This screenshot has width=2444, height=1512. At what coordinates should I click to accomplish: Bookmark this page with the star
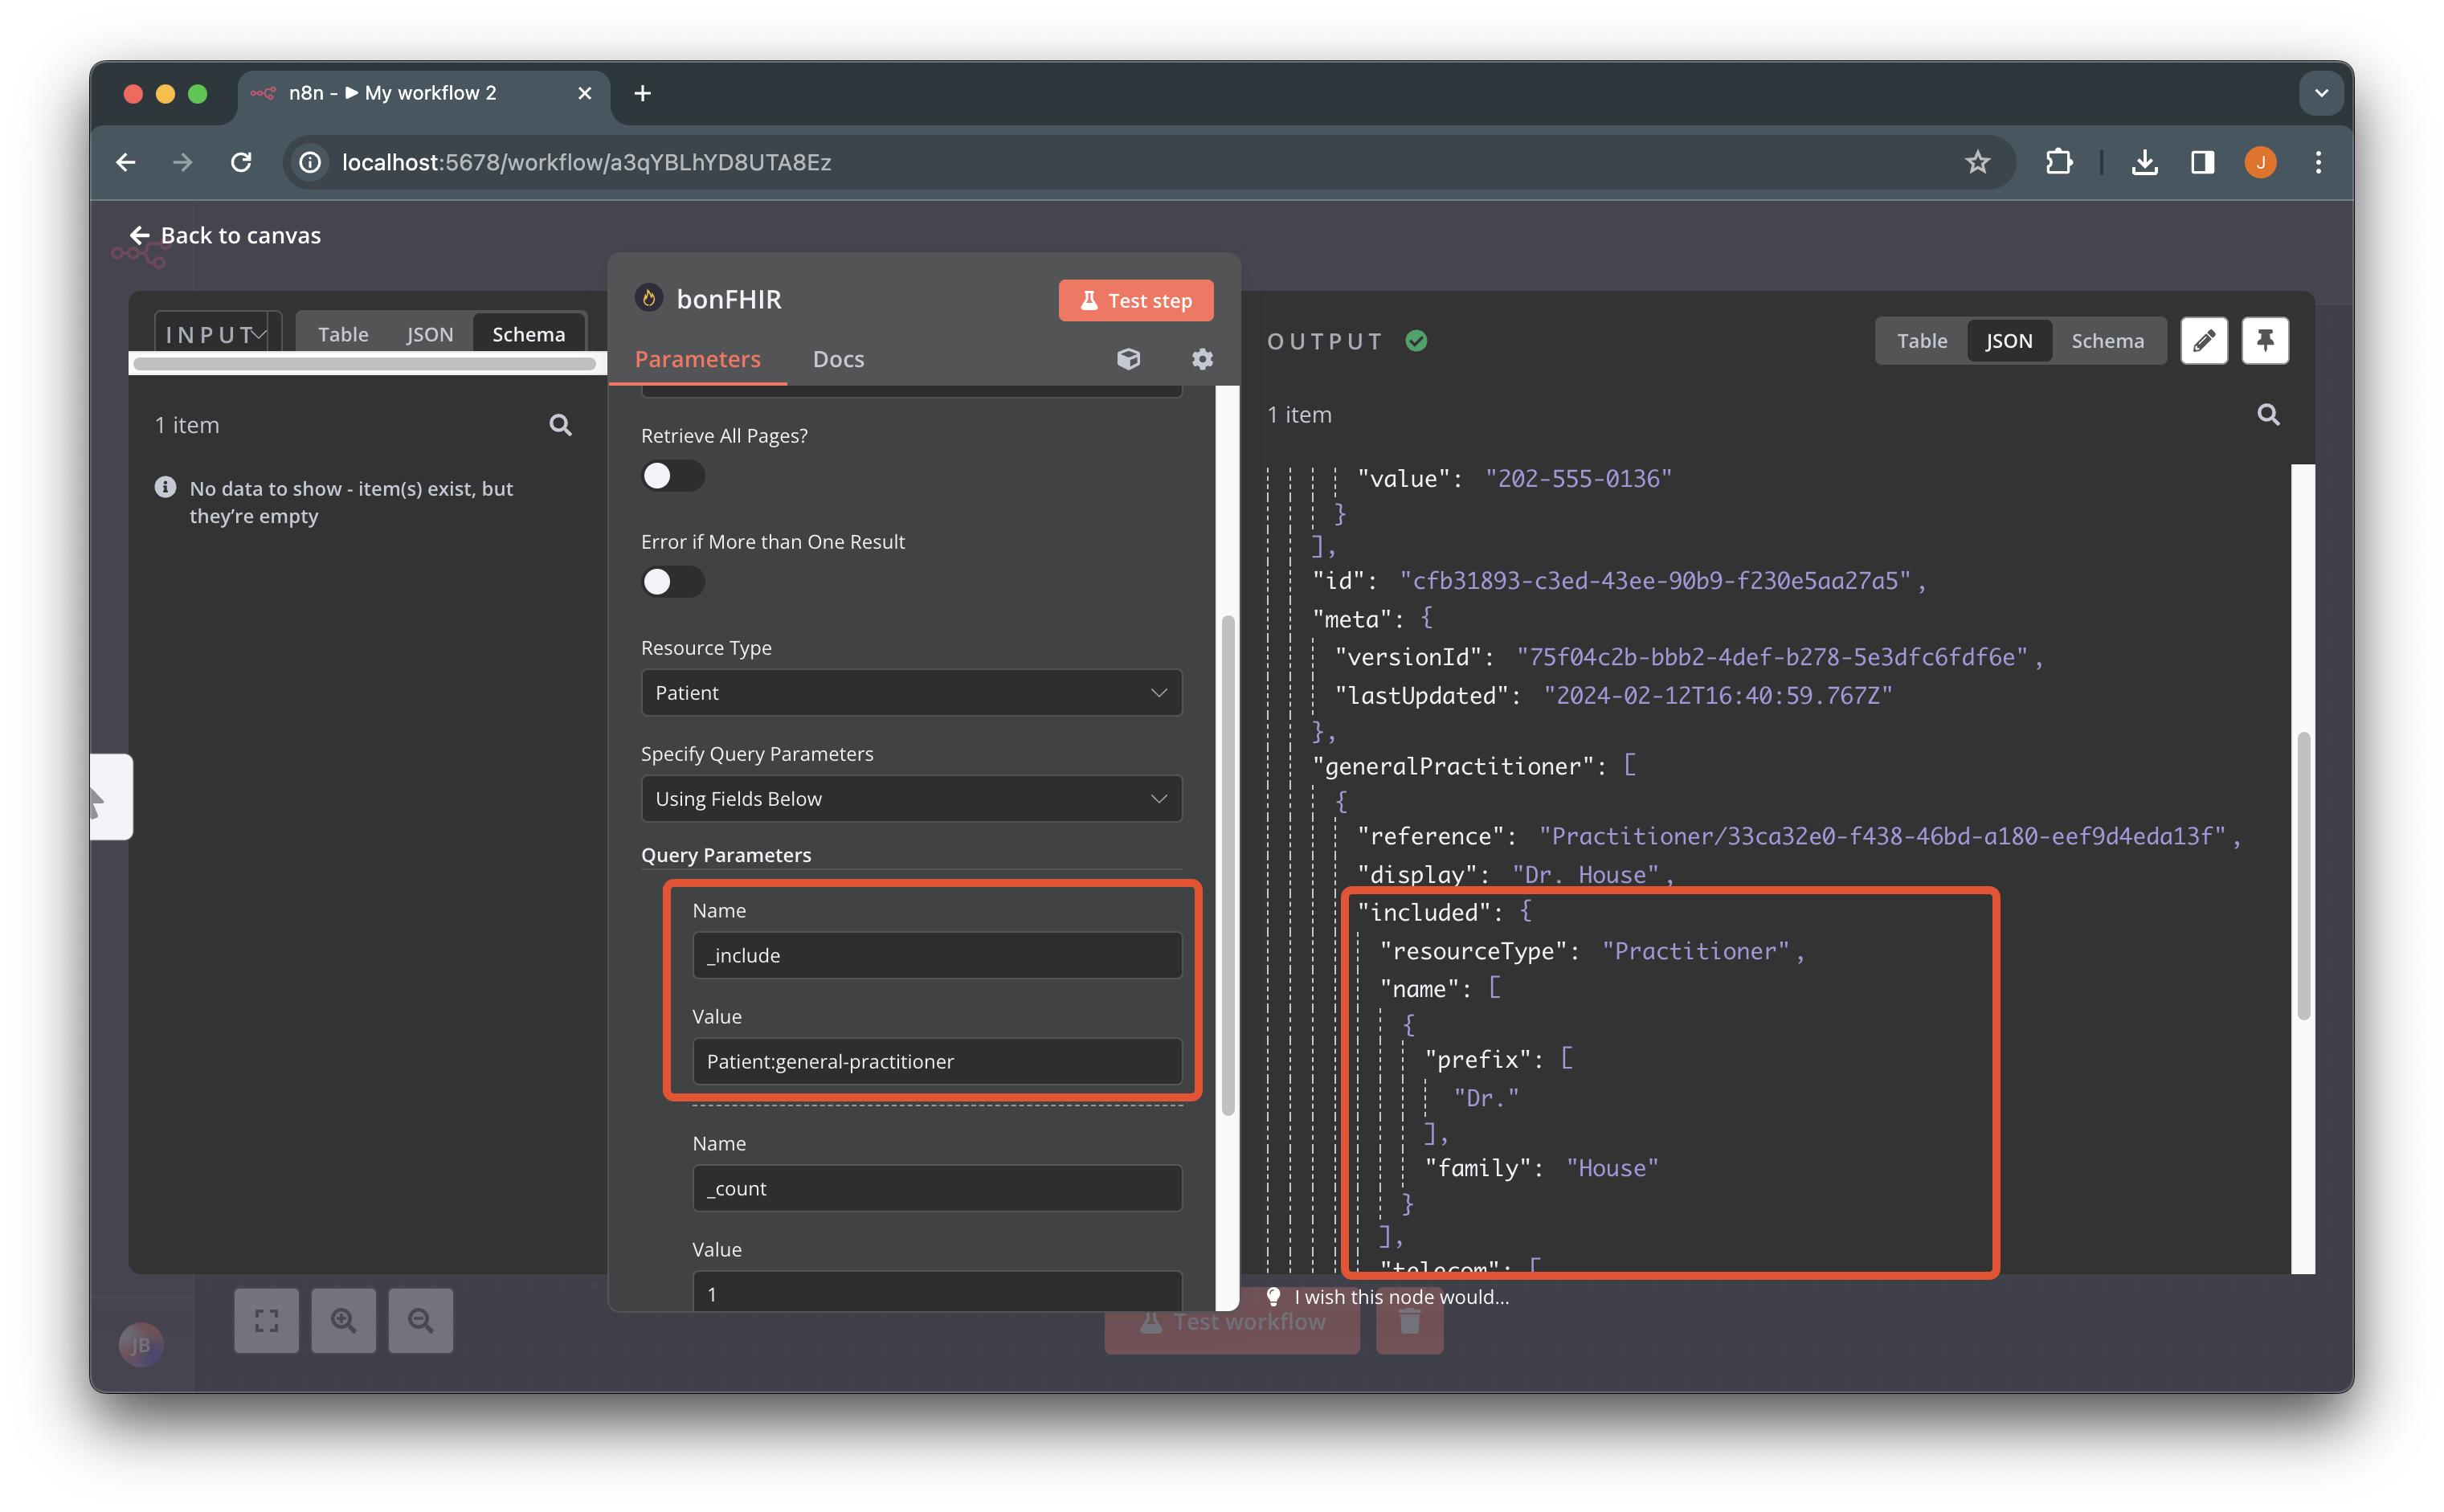point(1977,162)
